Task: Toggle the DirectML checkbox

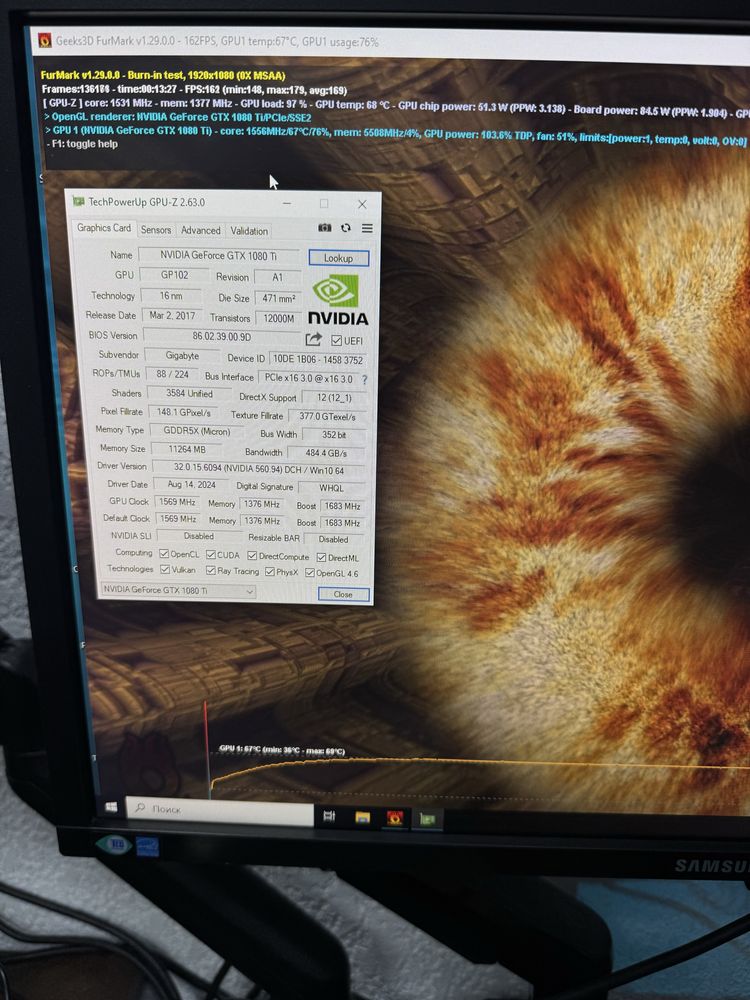Action: click(321, 557)
